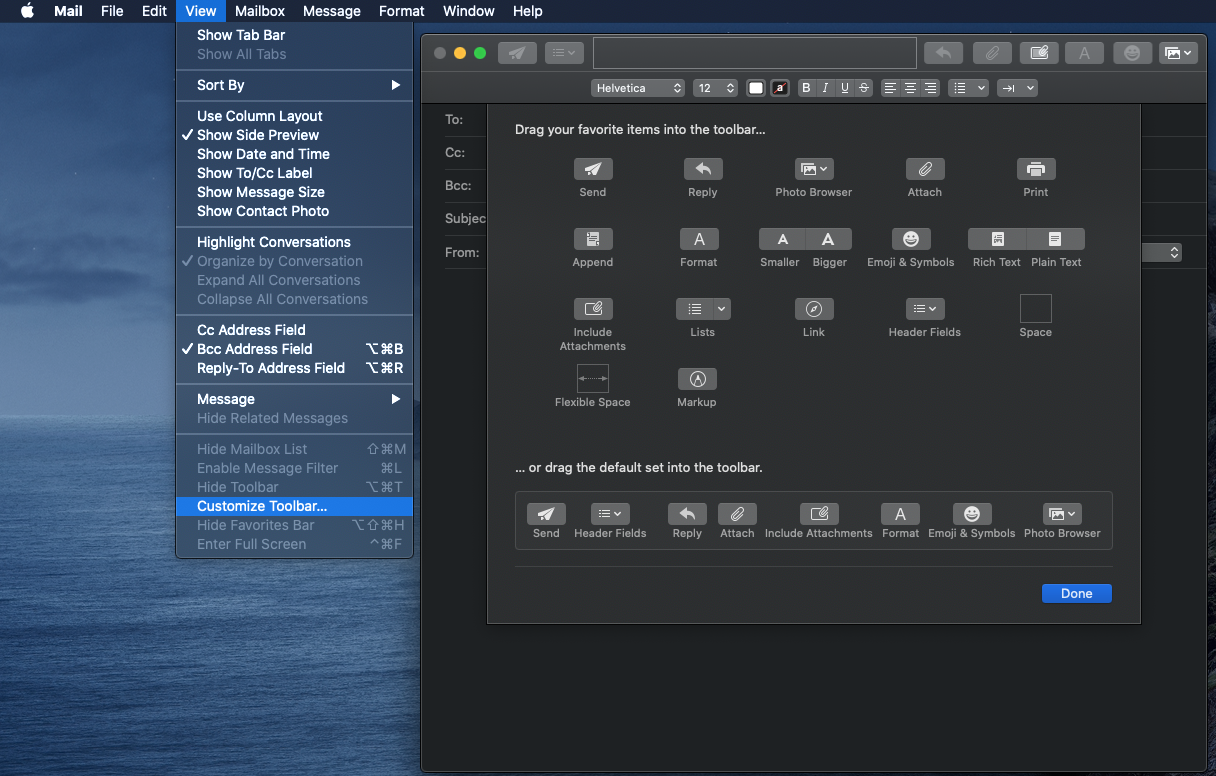1216x776 pixels.
Task: Open the font size 12 dropdown
Action: 716,88
